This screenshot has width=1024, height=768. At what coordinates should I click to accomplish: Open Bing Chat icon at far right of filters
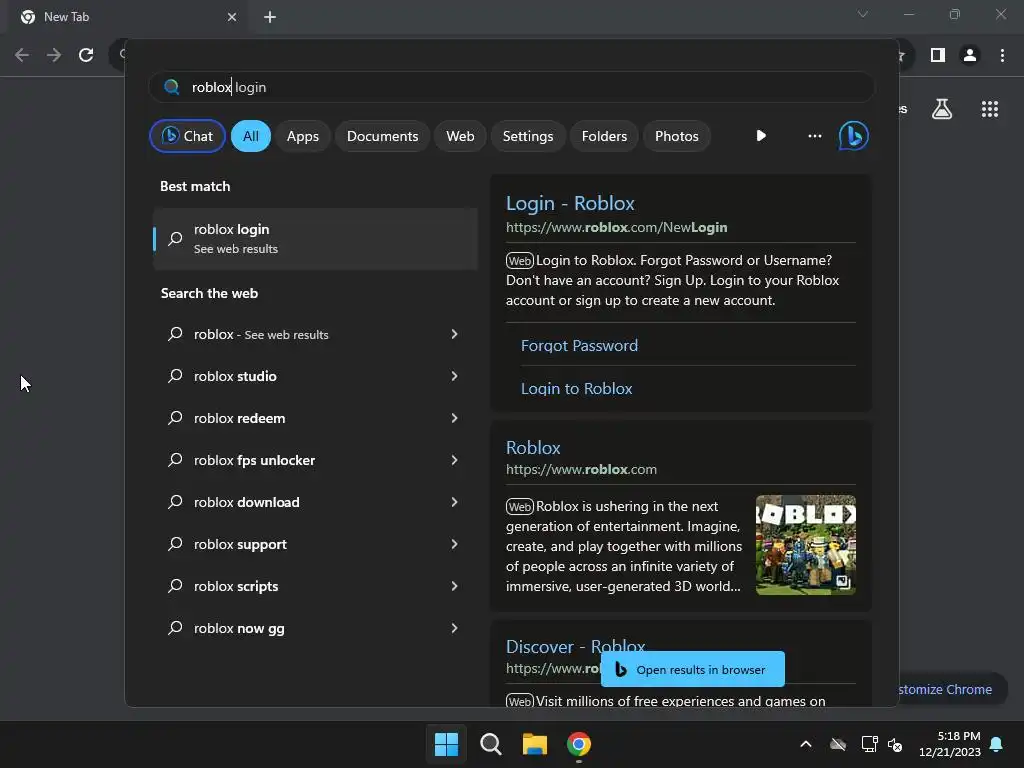click(x=853, y=136)
